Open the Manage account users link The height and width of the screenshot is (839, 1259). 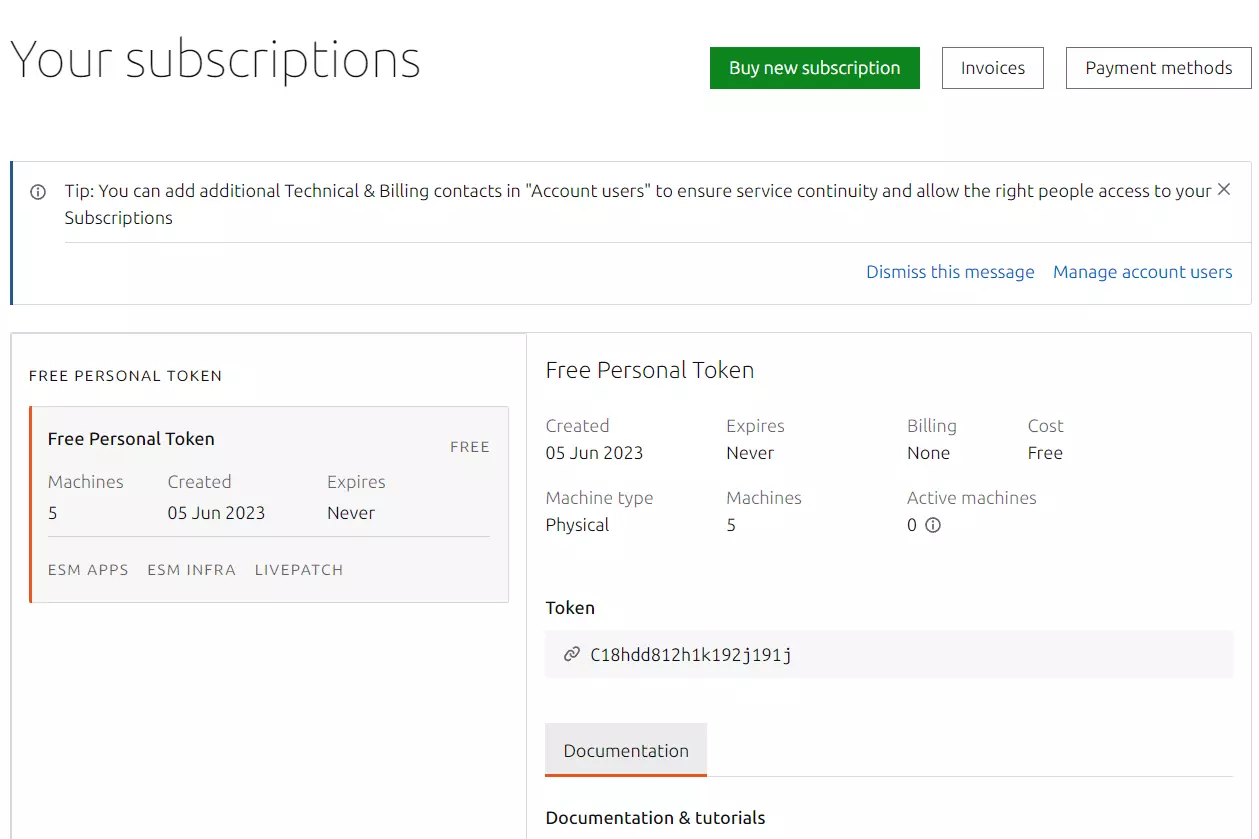tap(1142, 272)
